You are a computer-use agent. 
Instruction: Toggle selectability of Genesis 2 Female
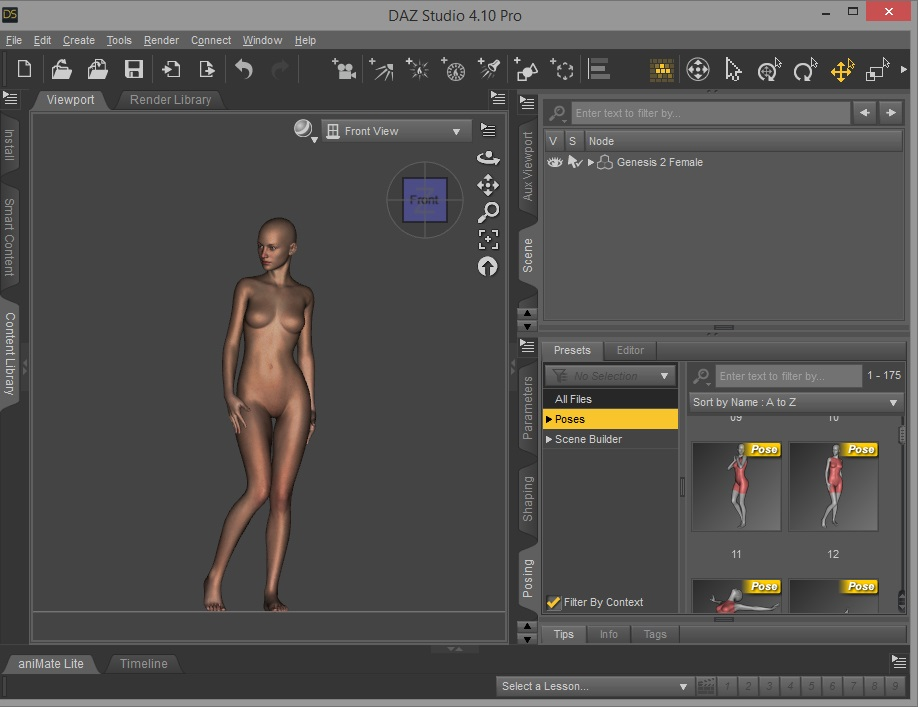[x=574, y=162]
